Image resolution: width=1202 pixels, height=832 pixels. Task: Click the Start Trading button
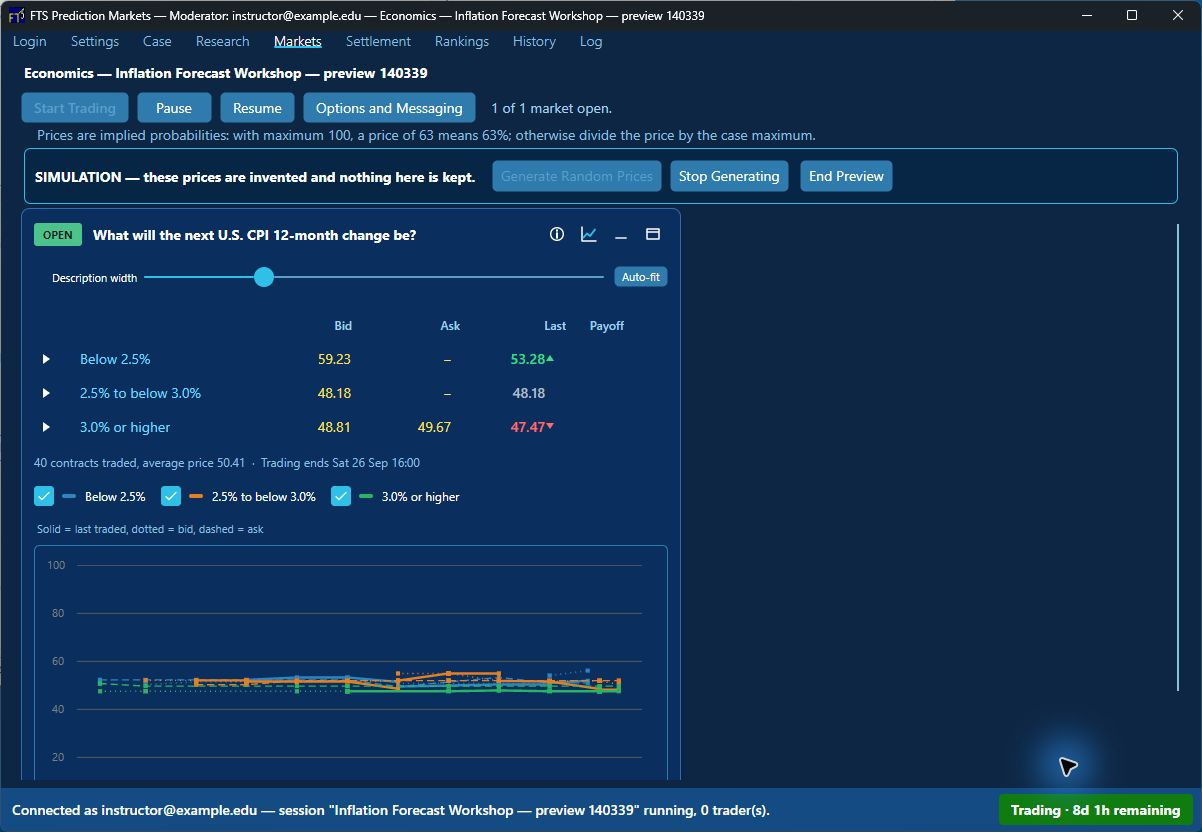point(75,108)
